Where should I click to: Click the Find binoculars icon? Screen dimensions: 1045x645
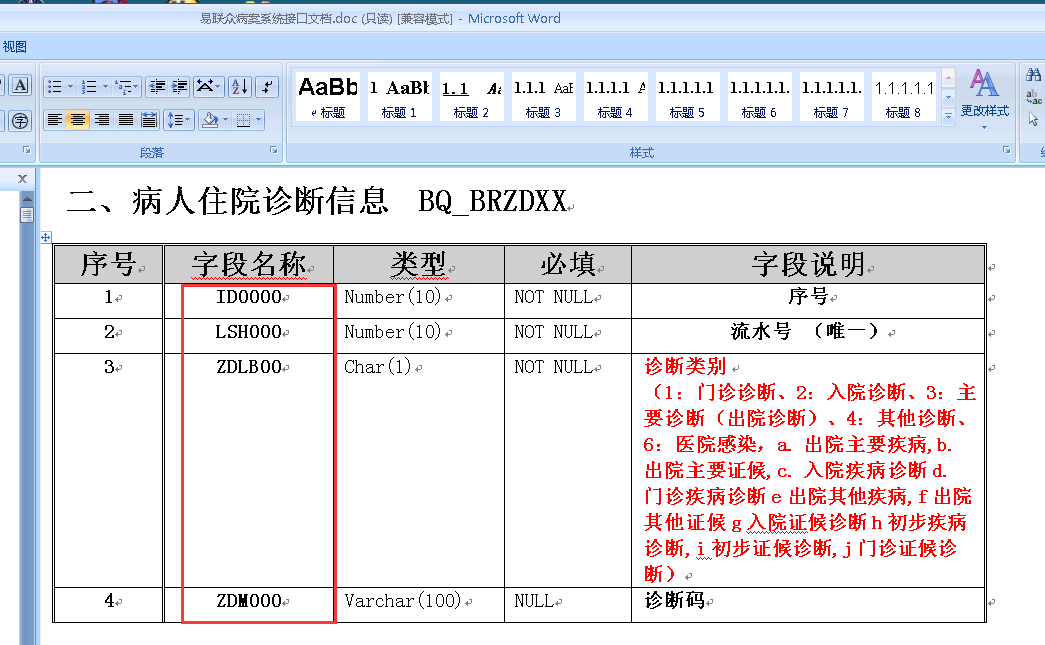(x=1034, y=75)
